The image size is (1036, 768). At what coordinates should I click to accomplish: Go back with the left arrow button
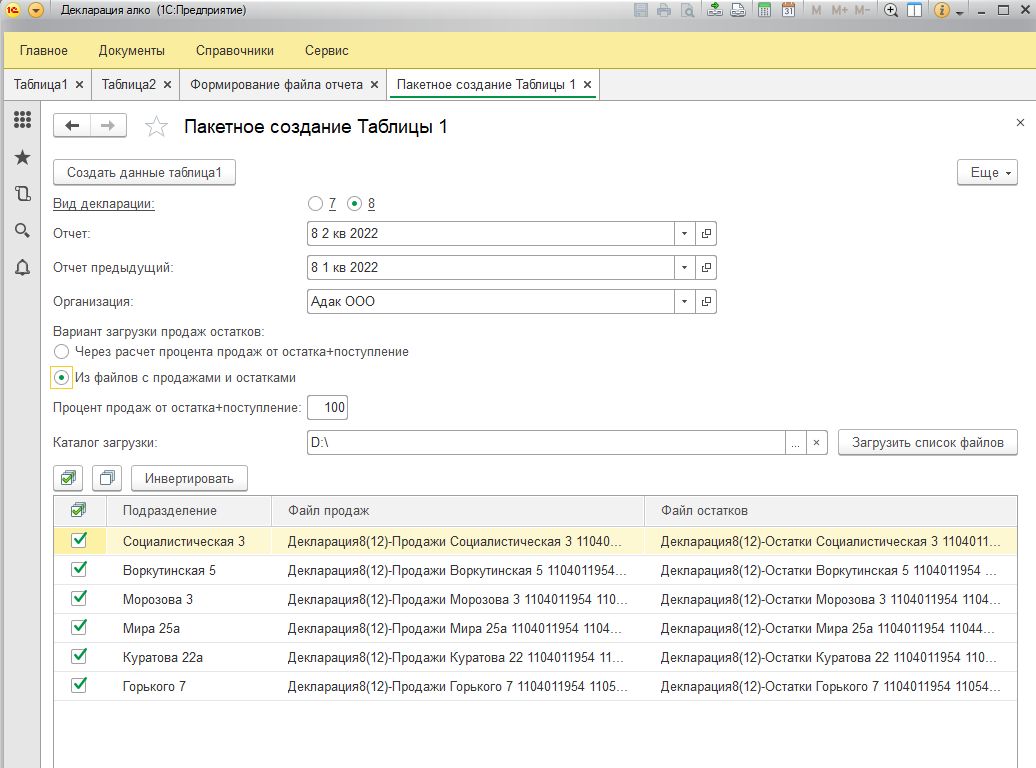click(x=71, y=126)
